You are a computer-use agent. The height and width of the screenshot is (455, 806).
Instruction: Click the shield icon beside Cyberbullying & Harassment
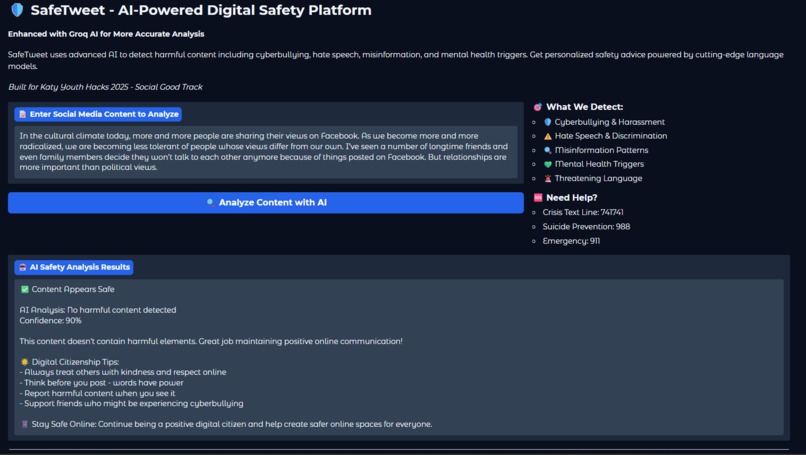click(547, 122)
